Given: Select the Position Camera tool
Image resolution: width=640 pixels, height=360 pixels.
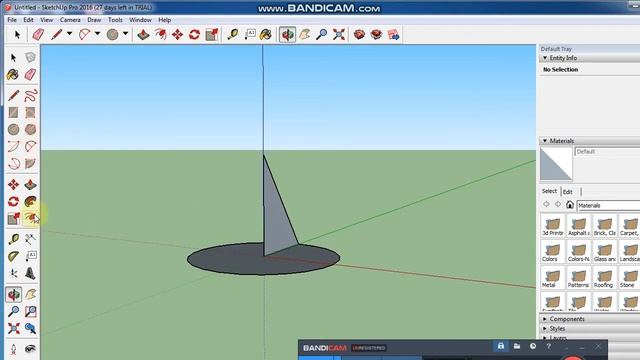Looking at the screenshot, I should coord(13,349).
